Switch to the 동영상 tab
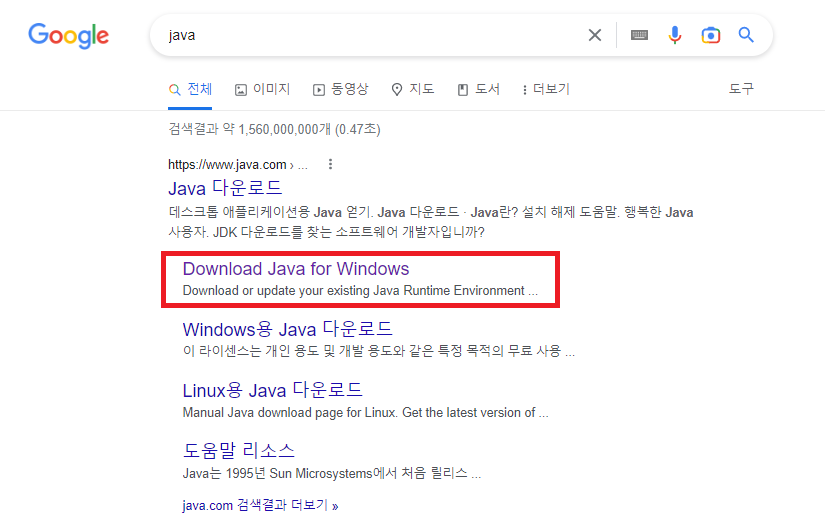The image size is (825, 524). (340, 89)
